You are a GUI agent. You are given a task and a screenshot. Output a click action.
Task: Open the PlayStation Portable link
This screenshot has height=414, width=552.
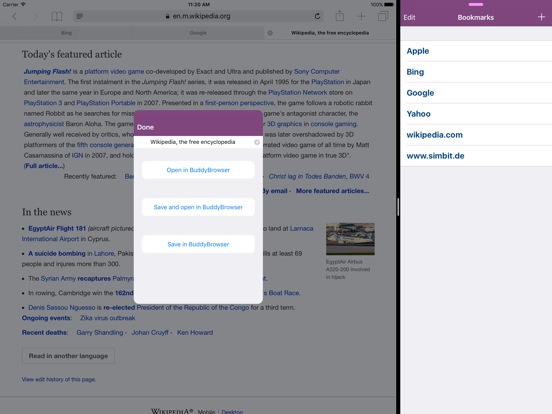coord(106,103)
